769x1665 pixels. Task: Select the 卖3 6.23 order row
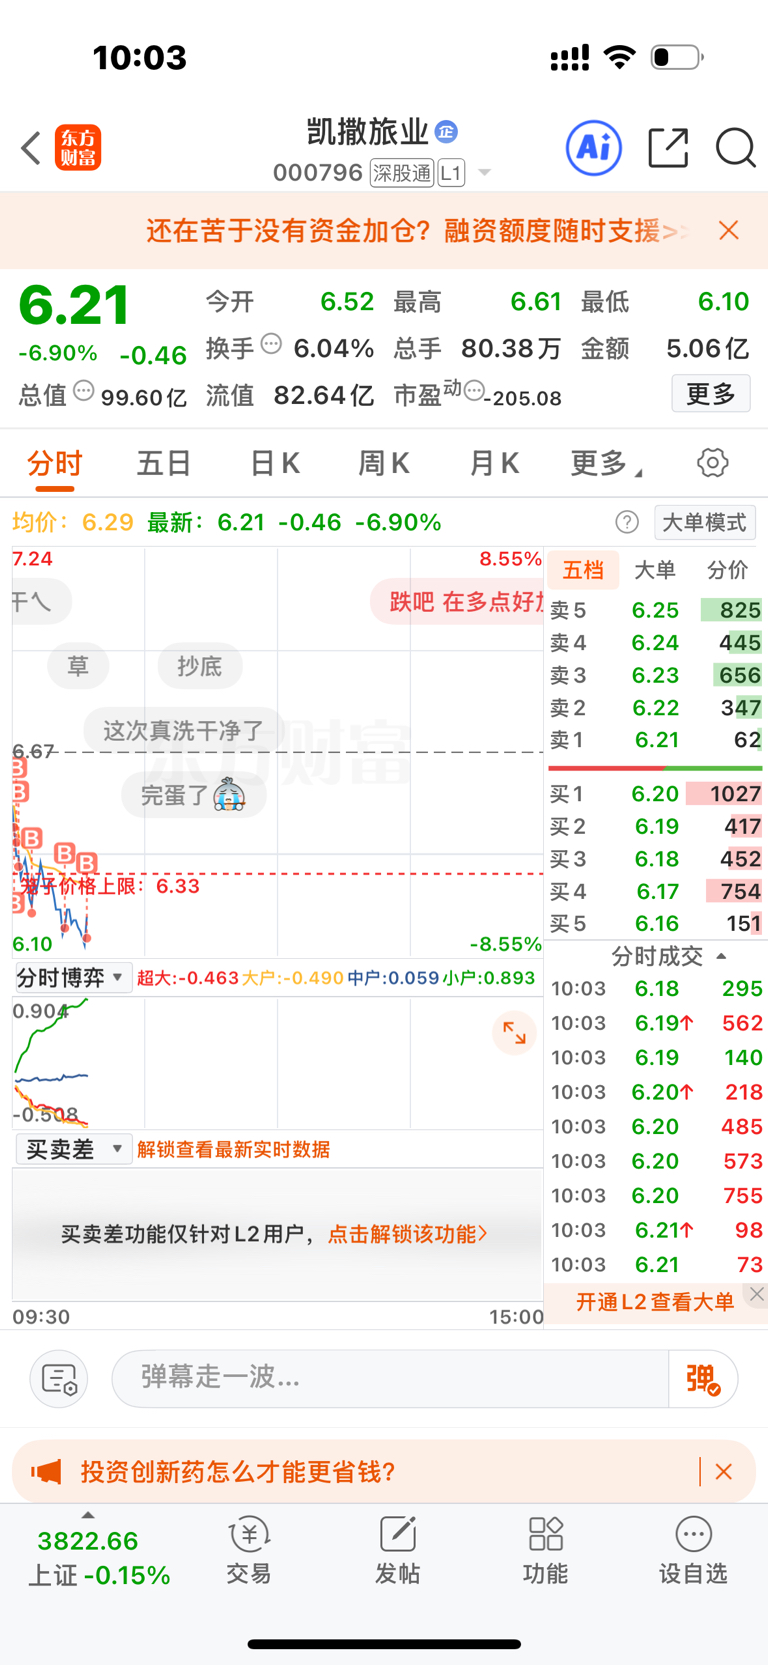[655, 675]
